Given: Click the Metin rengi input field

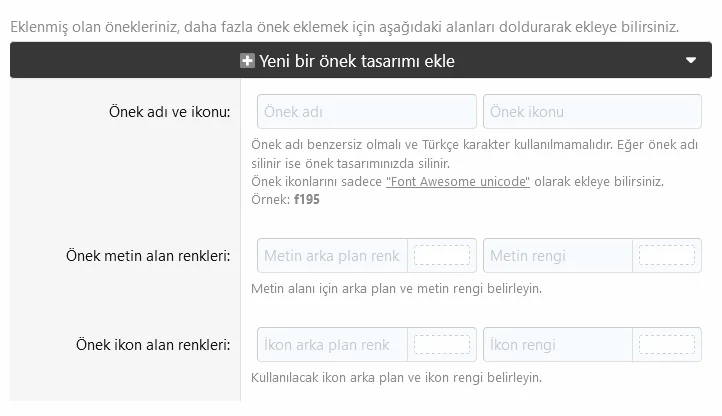Looking at the screenshot, I should 558,255.
